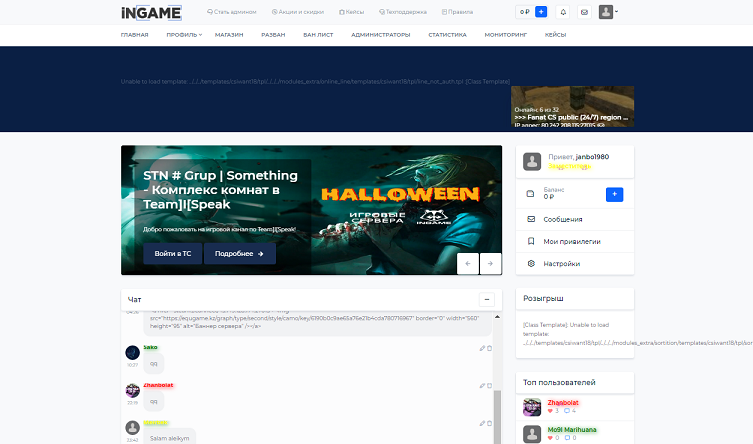Collapse the chat panel with minus button
The image size is (753, 444).
pyautogui.click(x=486, y=299)
